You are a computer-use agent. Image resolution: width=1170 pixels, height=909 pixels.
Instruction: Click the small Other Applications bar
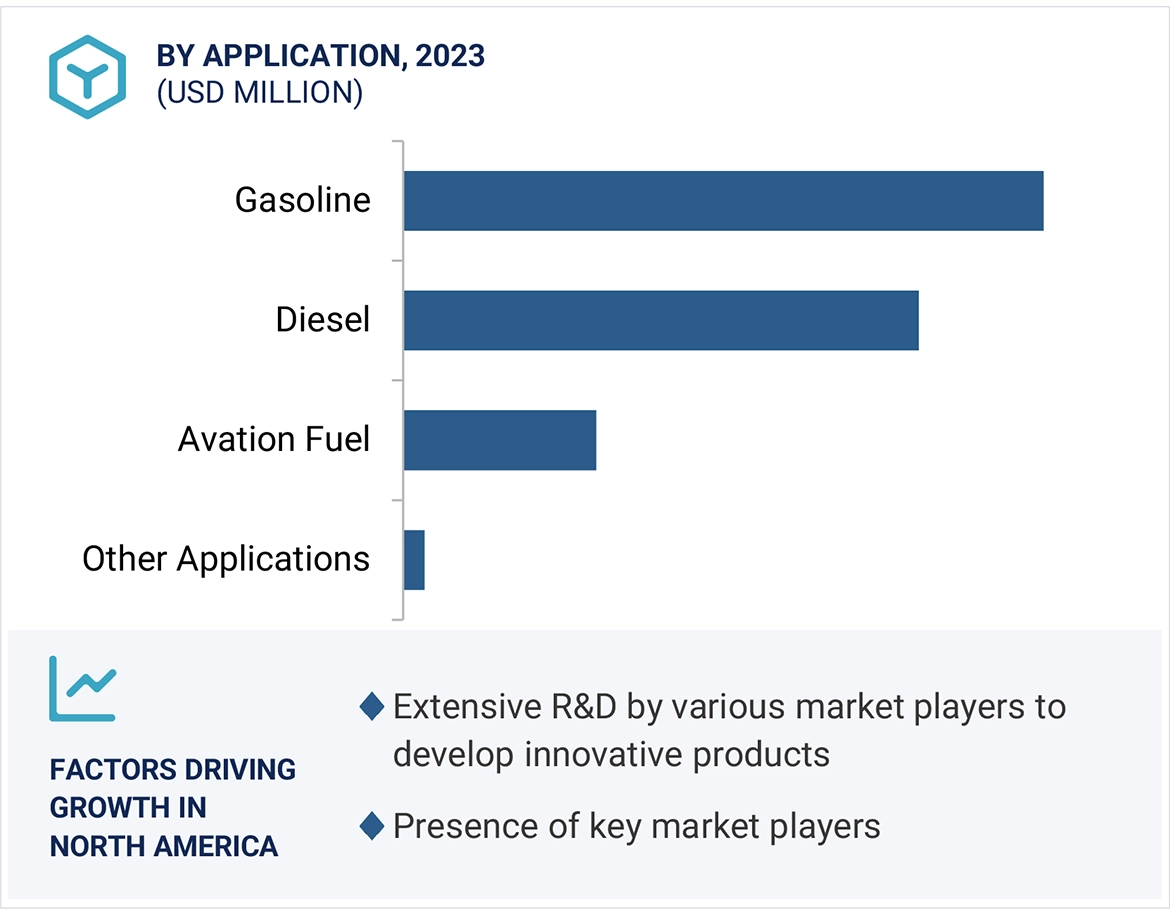point(414,560)
